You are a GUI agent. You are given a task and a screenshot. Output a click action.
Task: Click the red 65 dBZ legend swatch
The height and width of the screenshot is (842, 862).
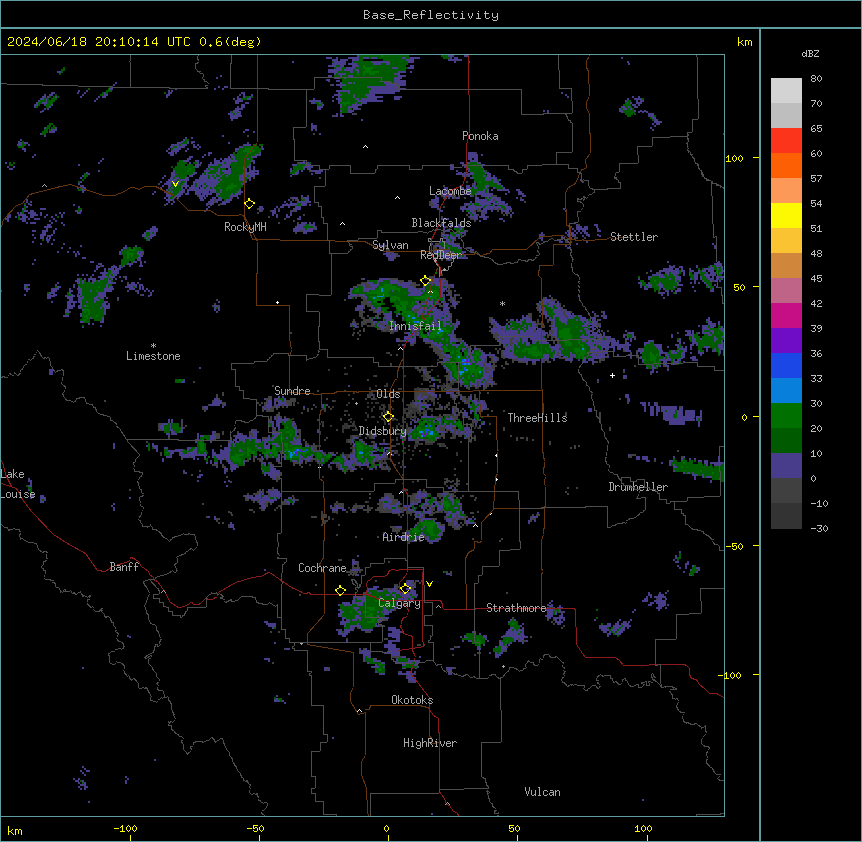point(786,141)
